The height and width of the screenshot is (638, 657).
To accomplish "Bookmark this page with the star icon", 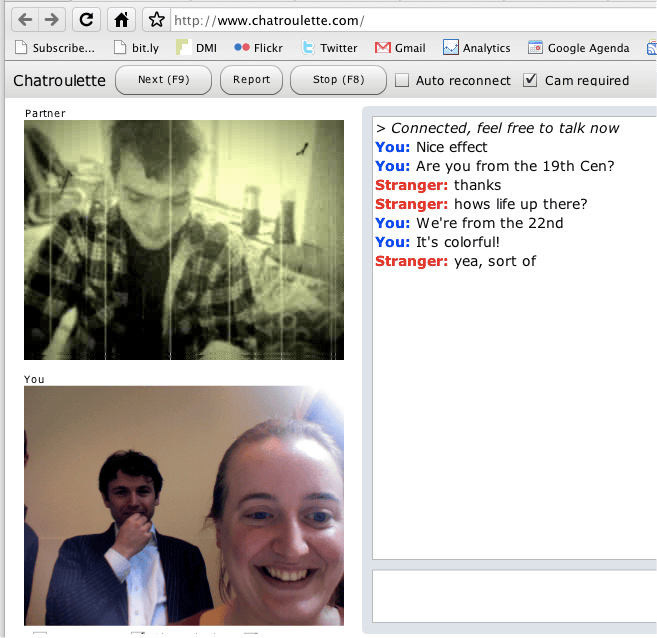I will pyautogui.click(x=157, y=20).
